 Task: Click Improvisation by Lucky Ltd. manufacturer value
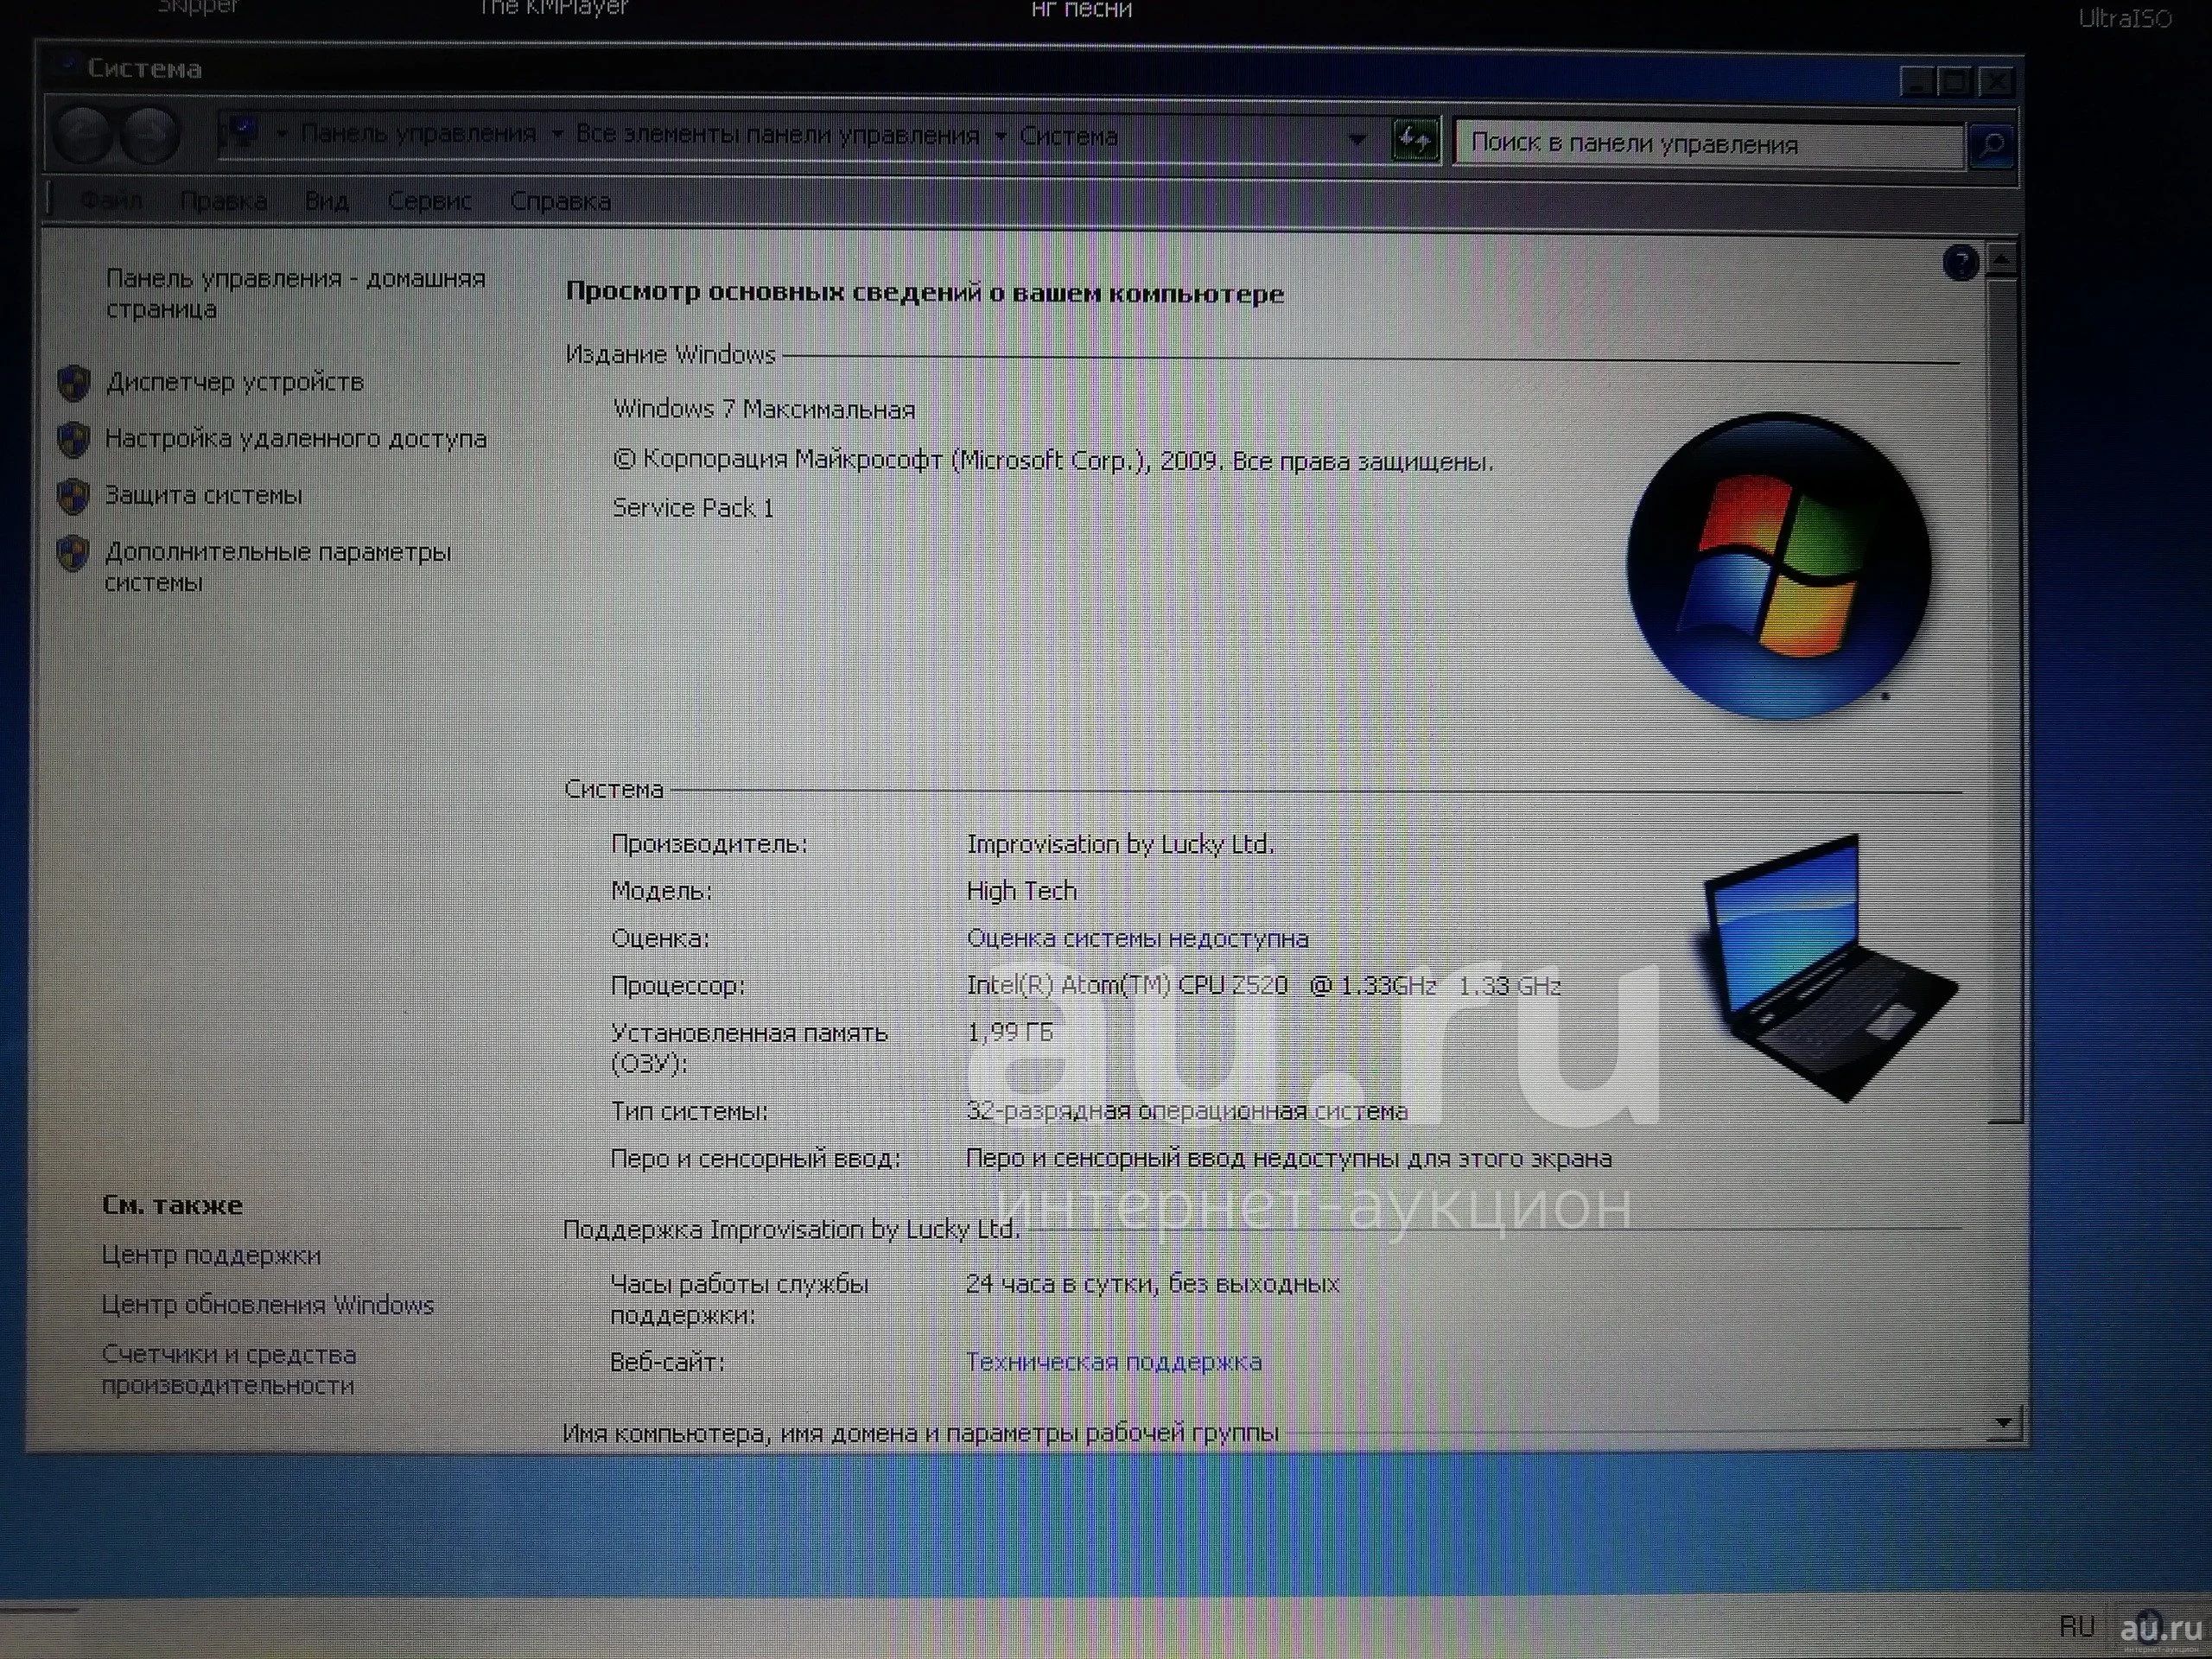[1120, 845]
